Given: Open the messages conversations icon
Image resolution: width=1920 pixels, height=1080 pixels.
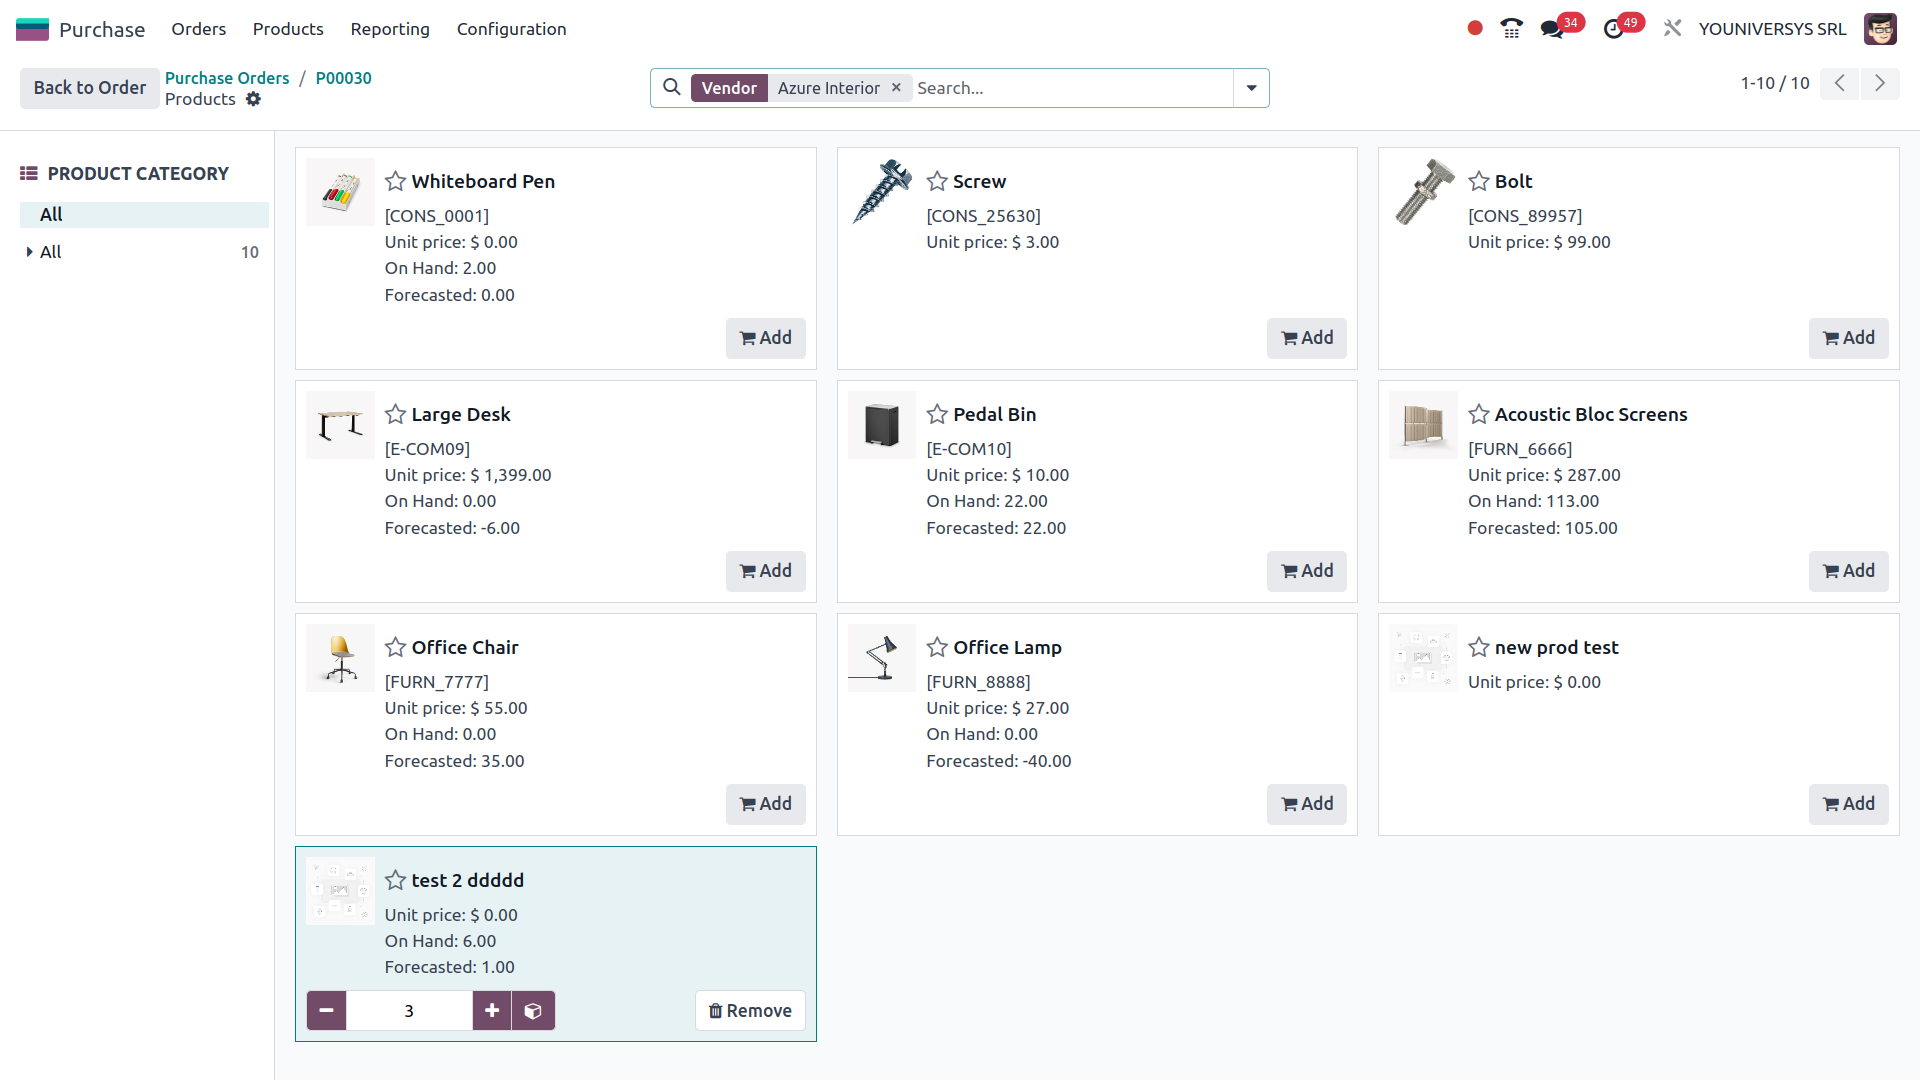Looking at the screenshot, I should (1552, 28).
